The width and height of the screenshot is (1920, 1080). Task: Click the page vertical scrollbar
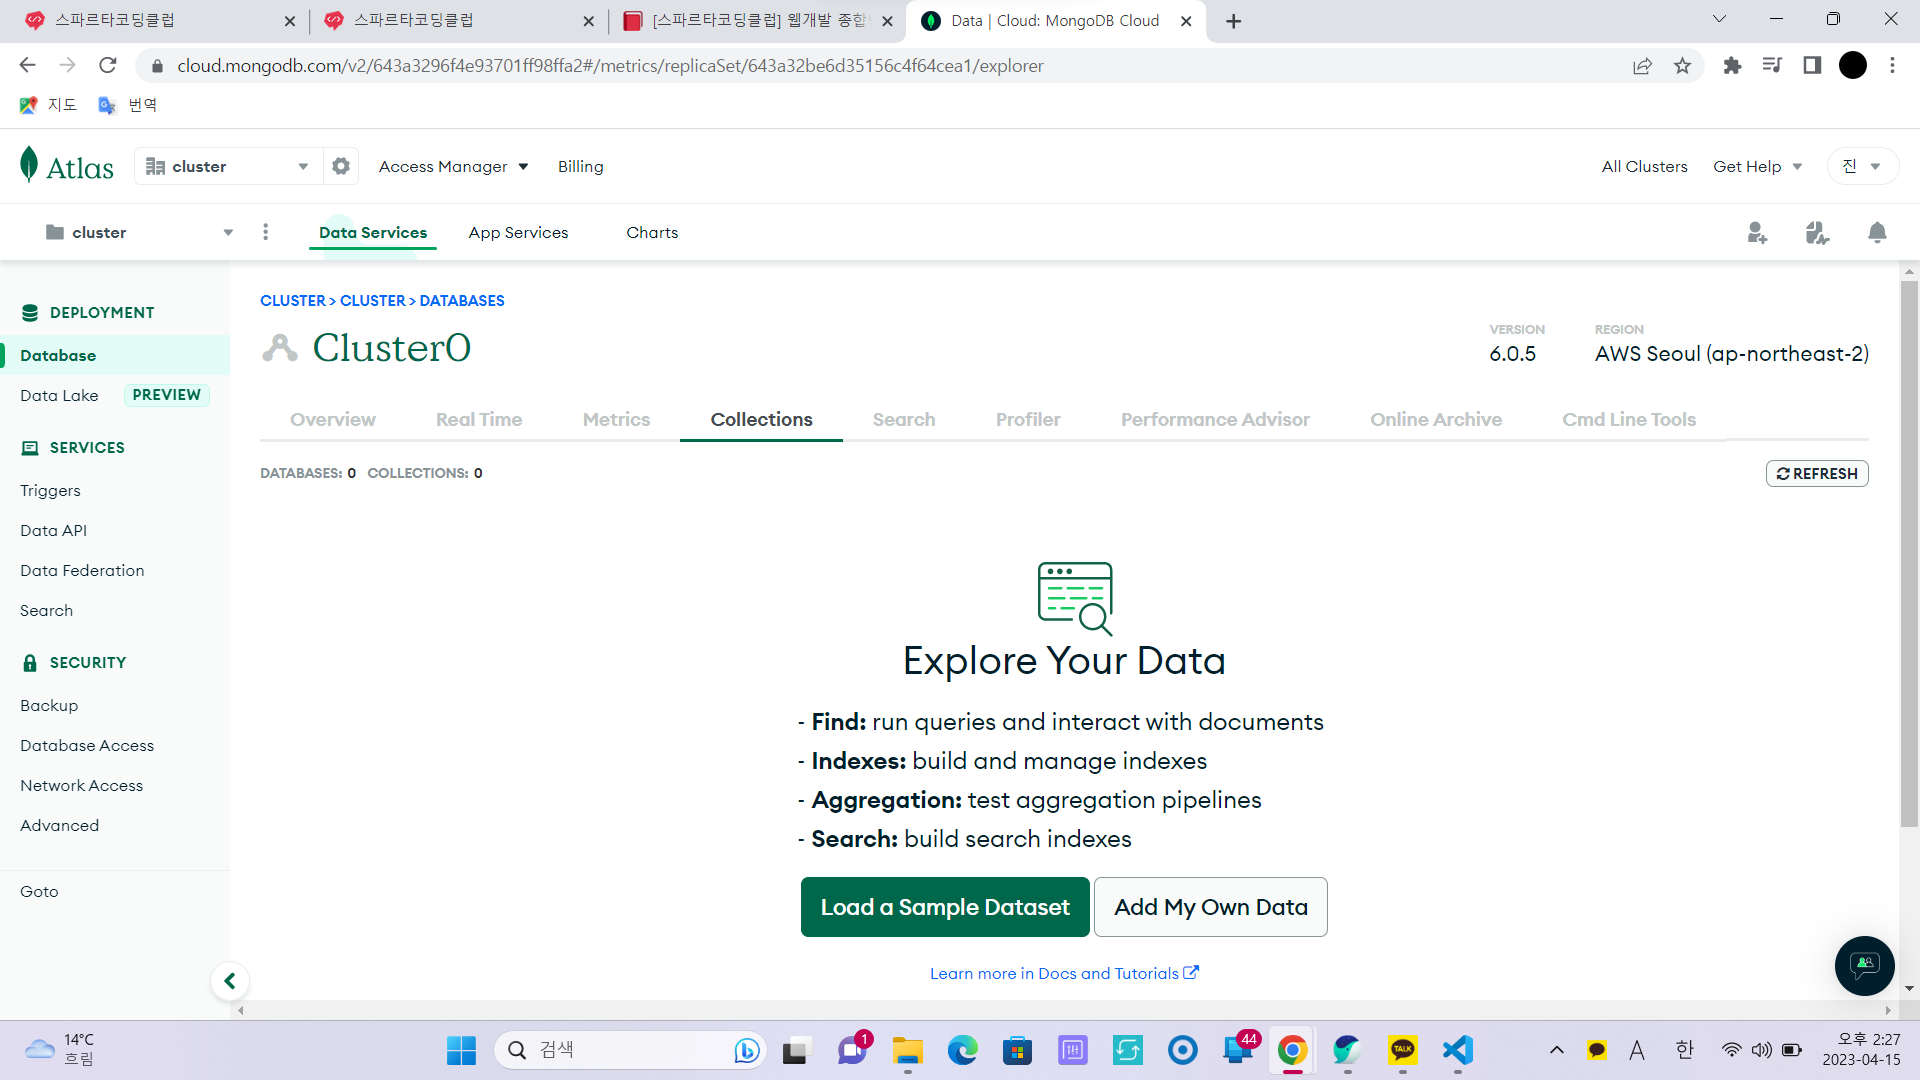click(1909, 553)
